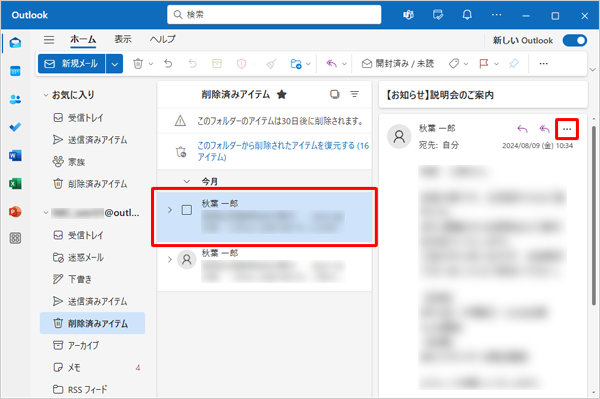Open the More apps grid icon

pyautogui.click(x=15, y=238)
